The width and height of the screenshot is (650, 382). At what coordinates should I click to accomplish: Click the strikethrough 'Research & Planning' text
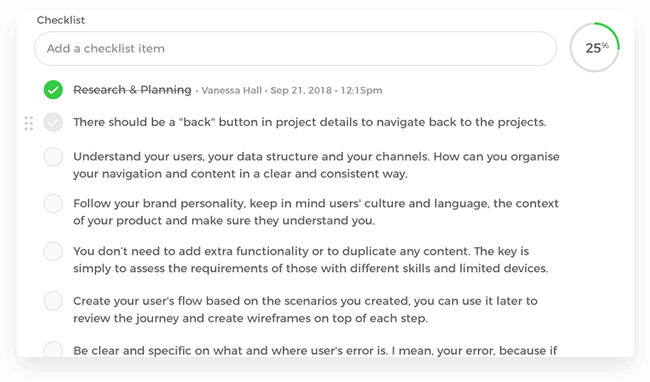pyautogui.click(x=132, y=89)
